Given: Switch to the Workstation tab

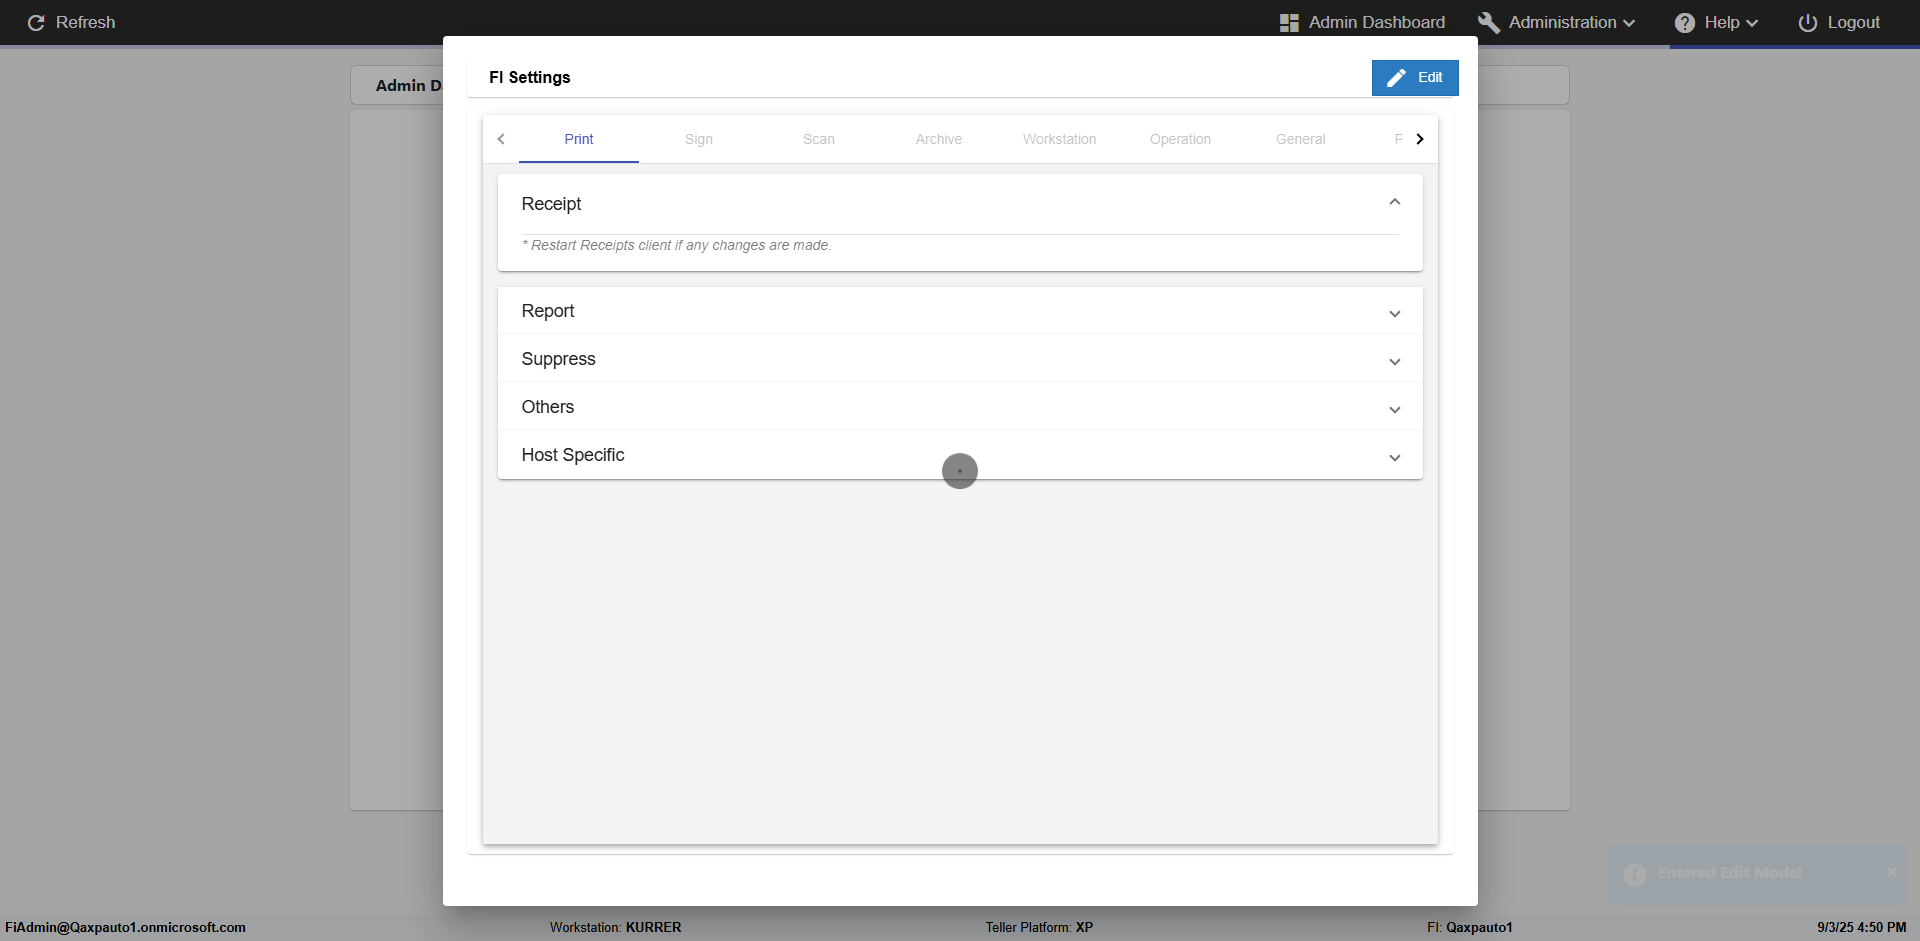Looking at the screenshot, I should point(1060,139).
